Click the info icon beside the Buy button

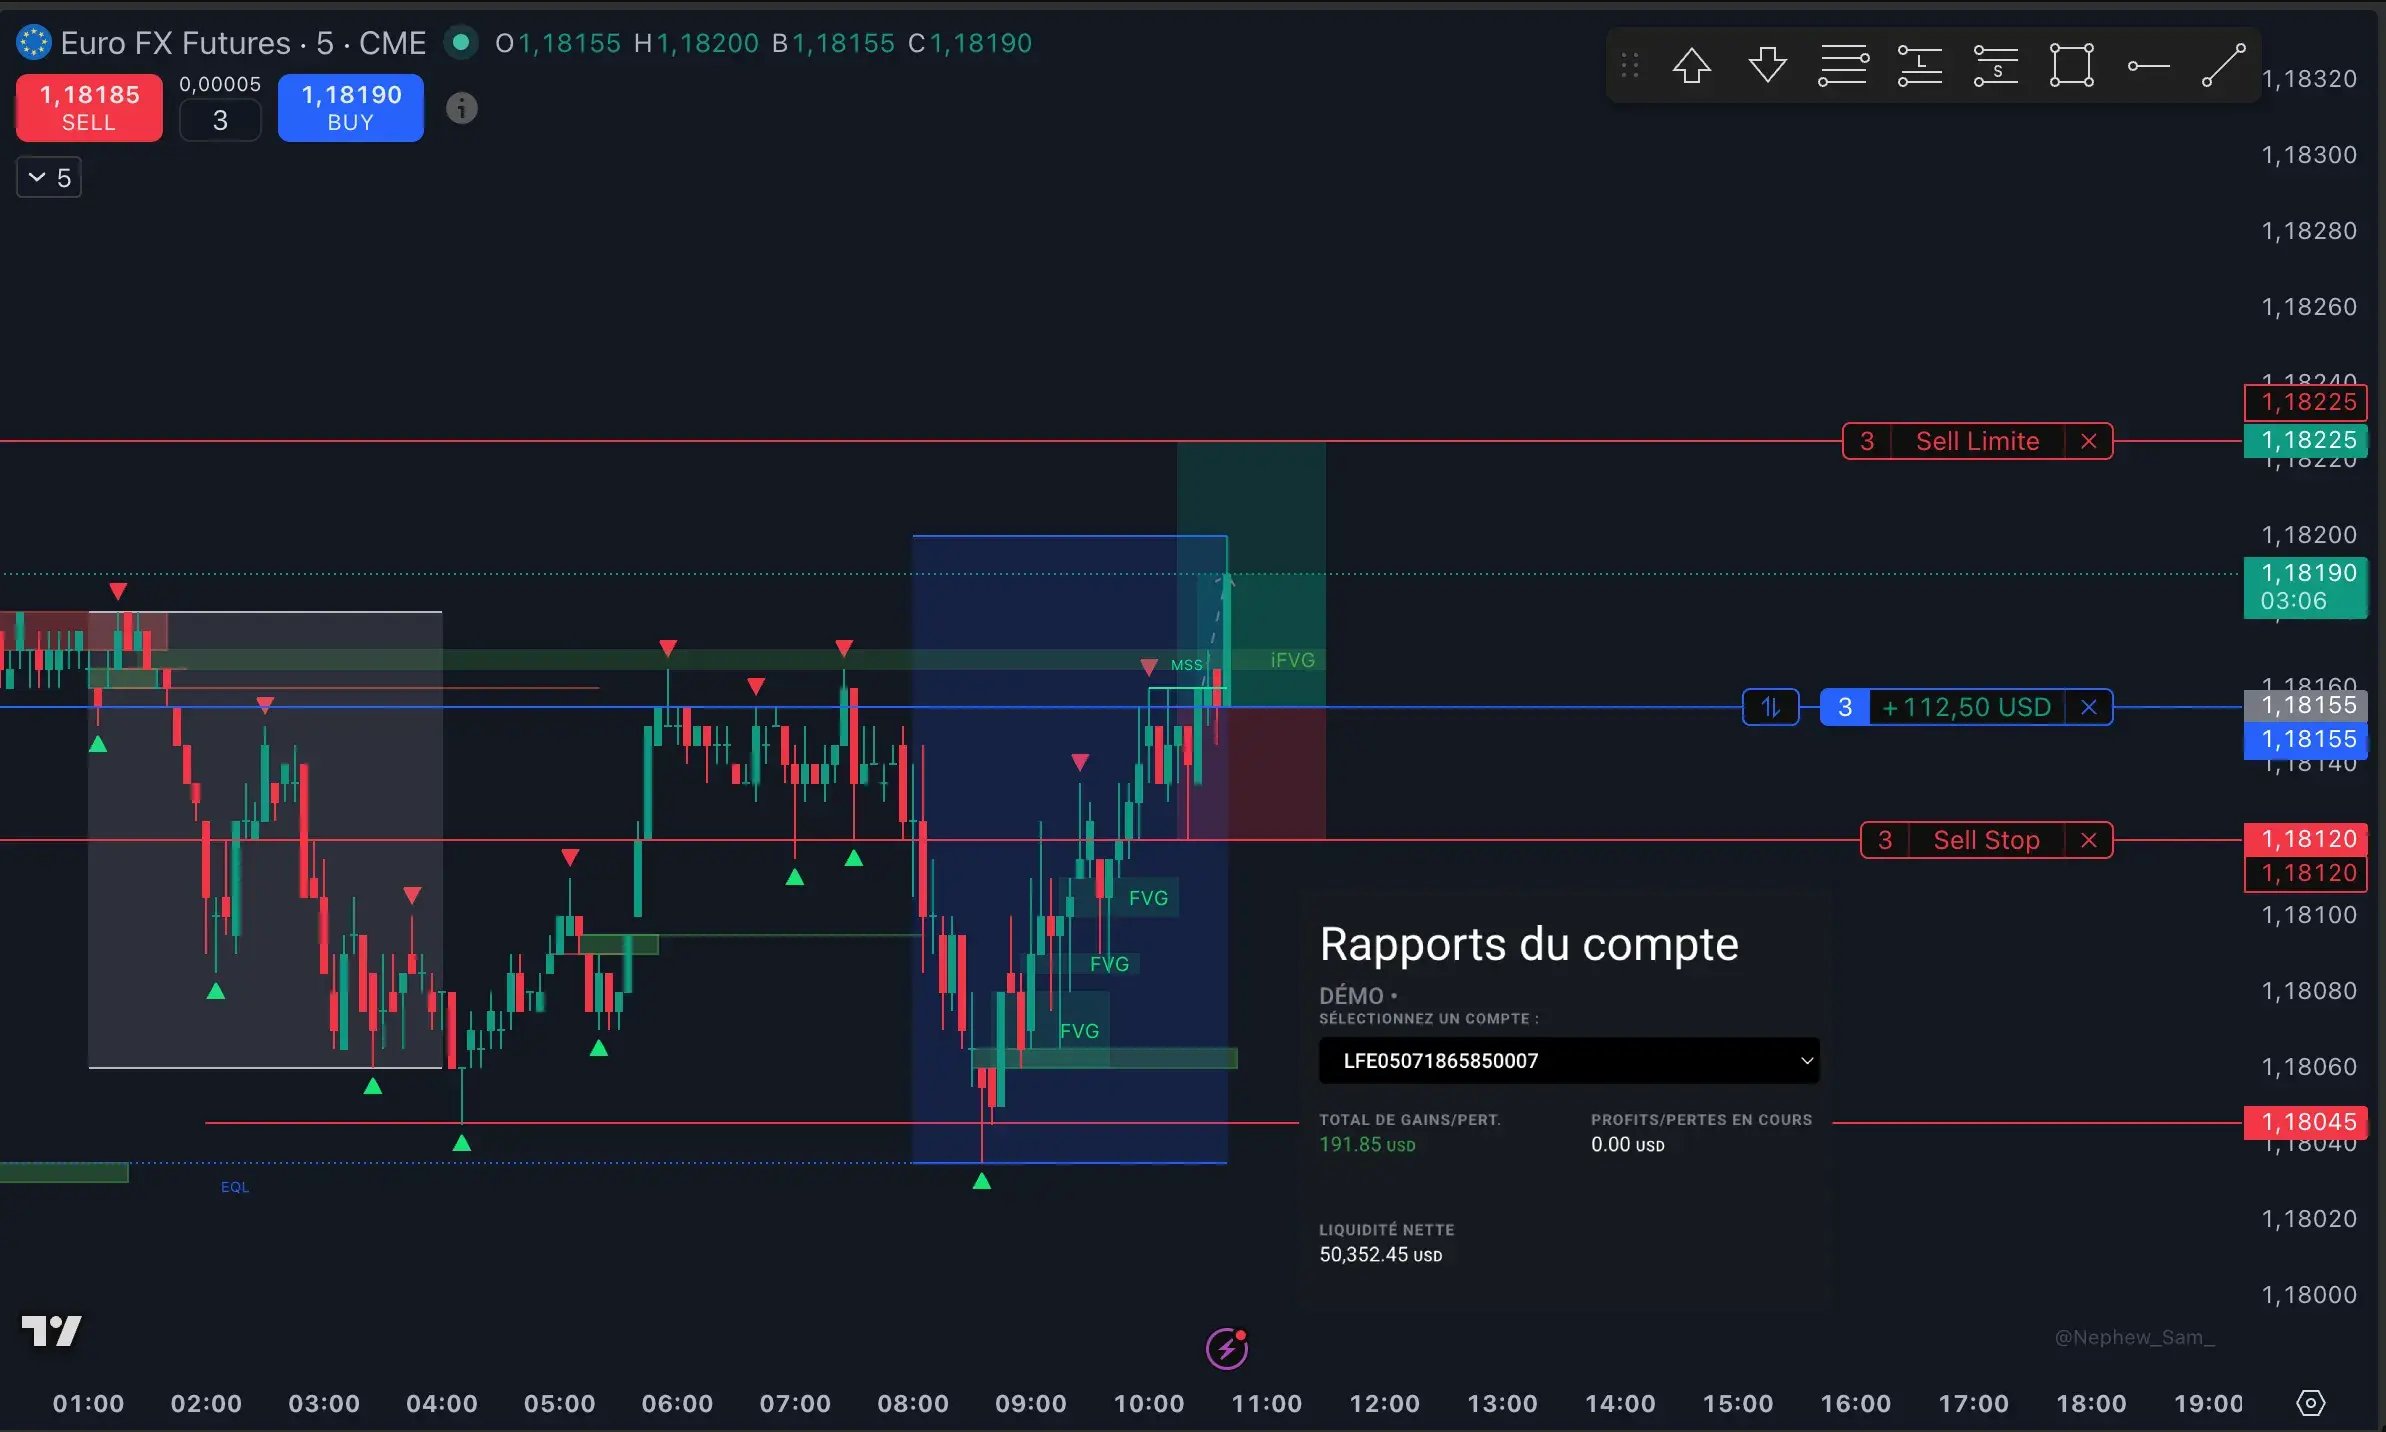[462, 108]
